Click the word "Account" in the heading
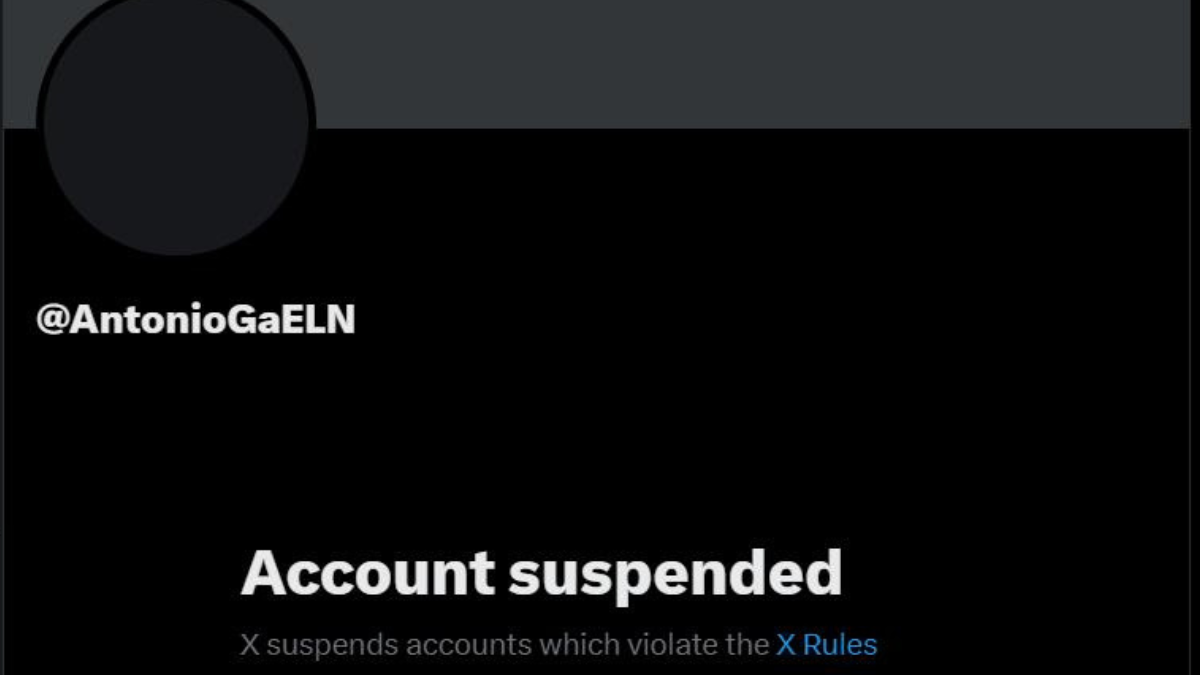 [x=368, y=574]
